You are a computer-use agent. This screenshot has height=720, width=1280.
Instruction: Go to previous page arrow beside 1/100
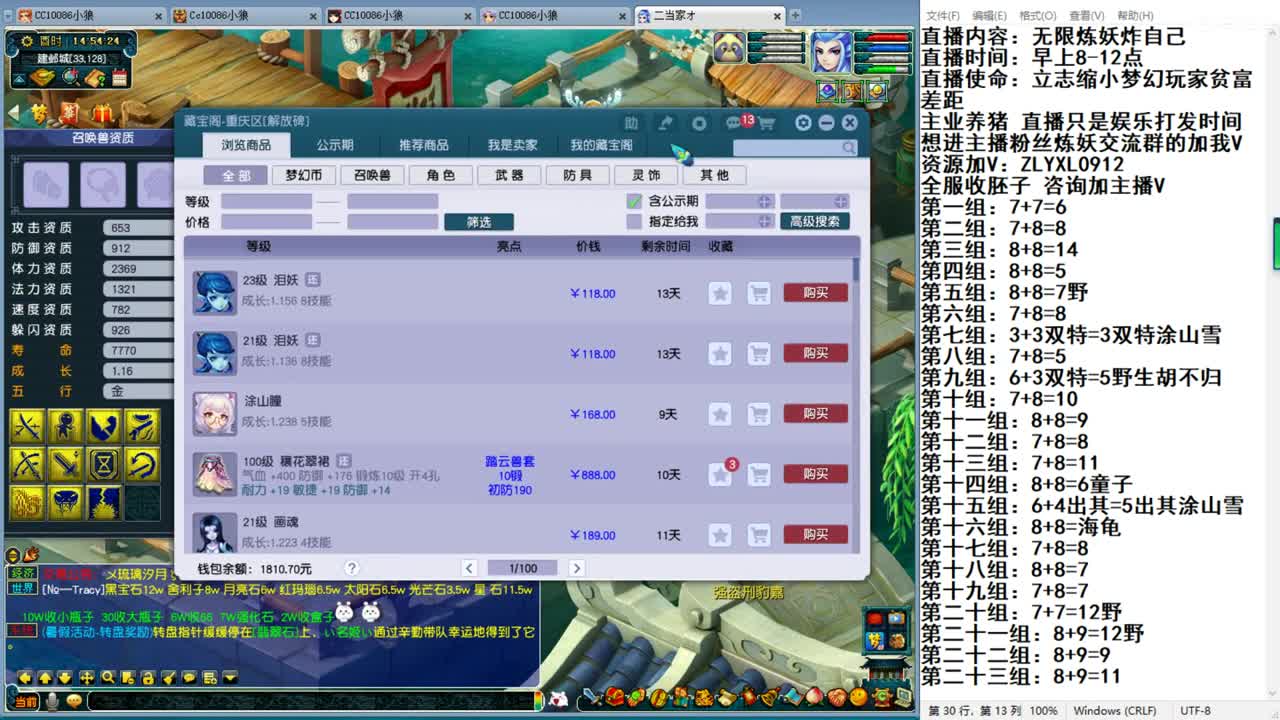(x=469, y=568)
